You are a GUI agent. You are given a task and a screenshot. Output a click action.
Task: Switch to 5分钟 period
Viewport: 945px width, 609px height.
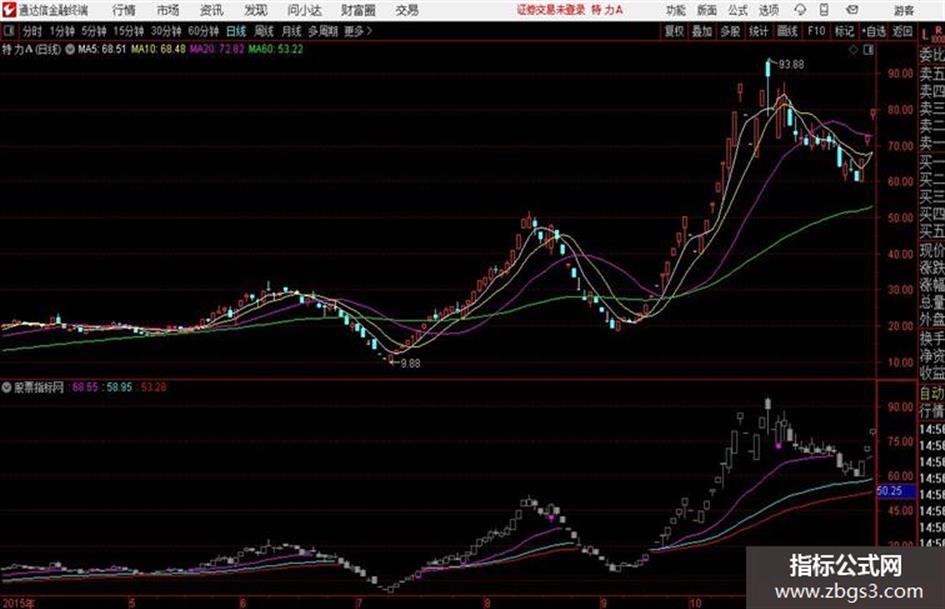click(x=94, y=31)
